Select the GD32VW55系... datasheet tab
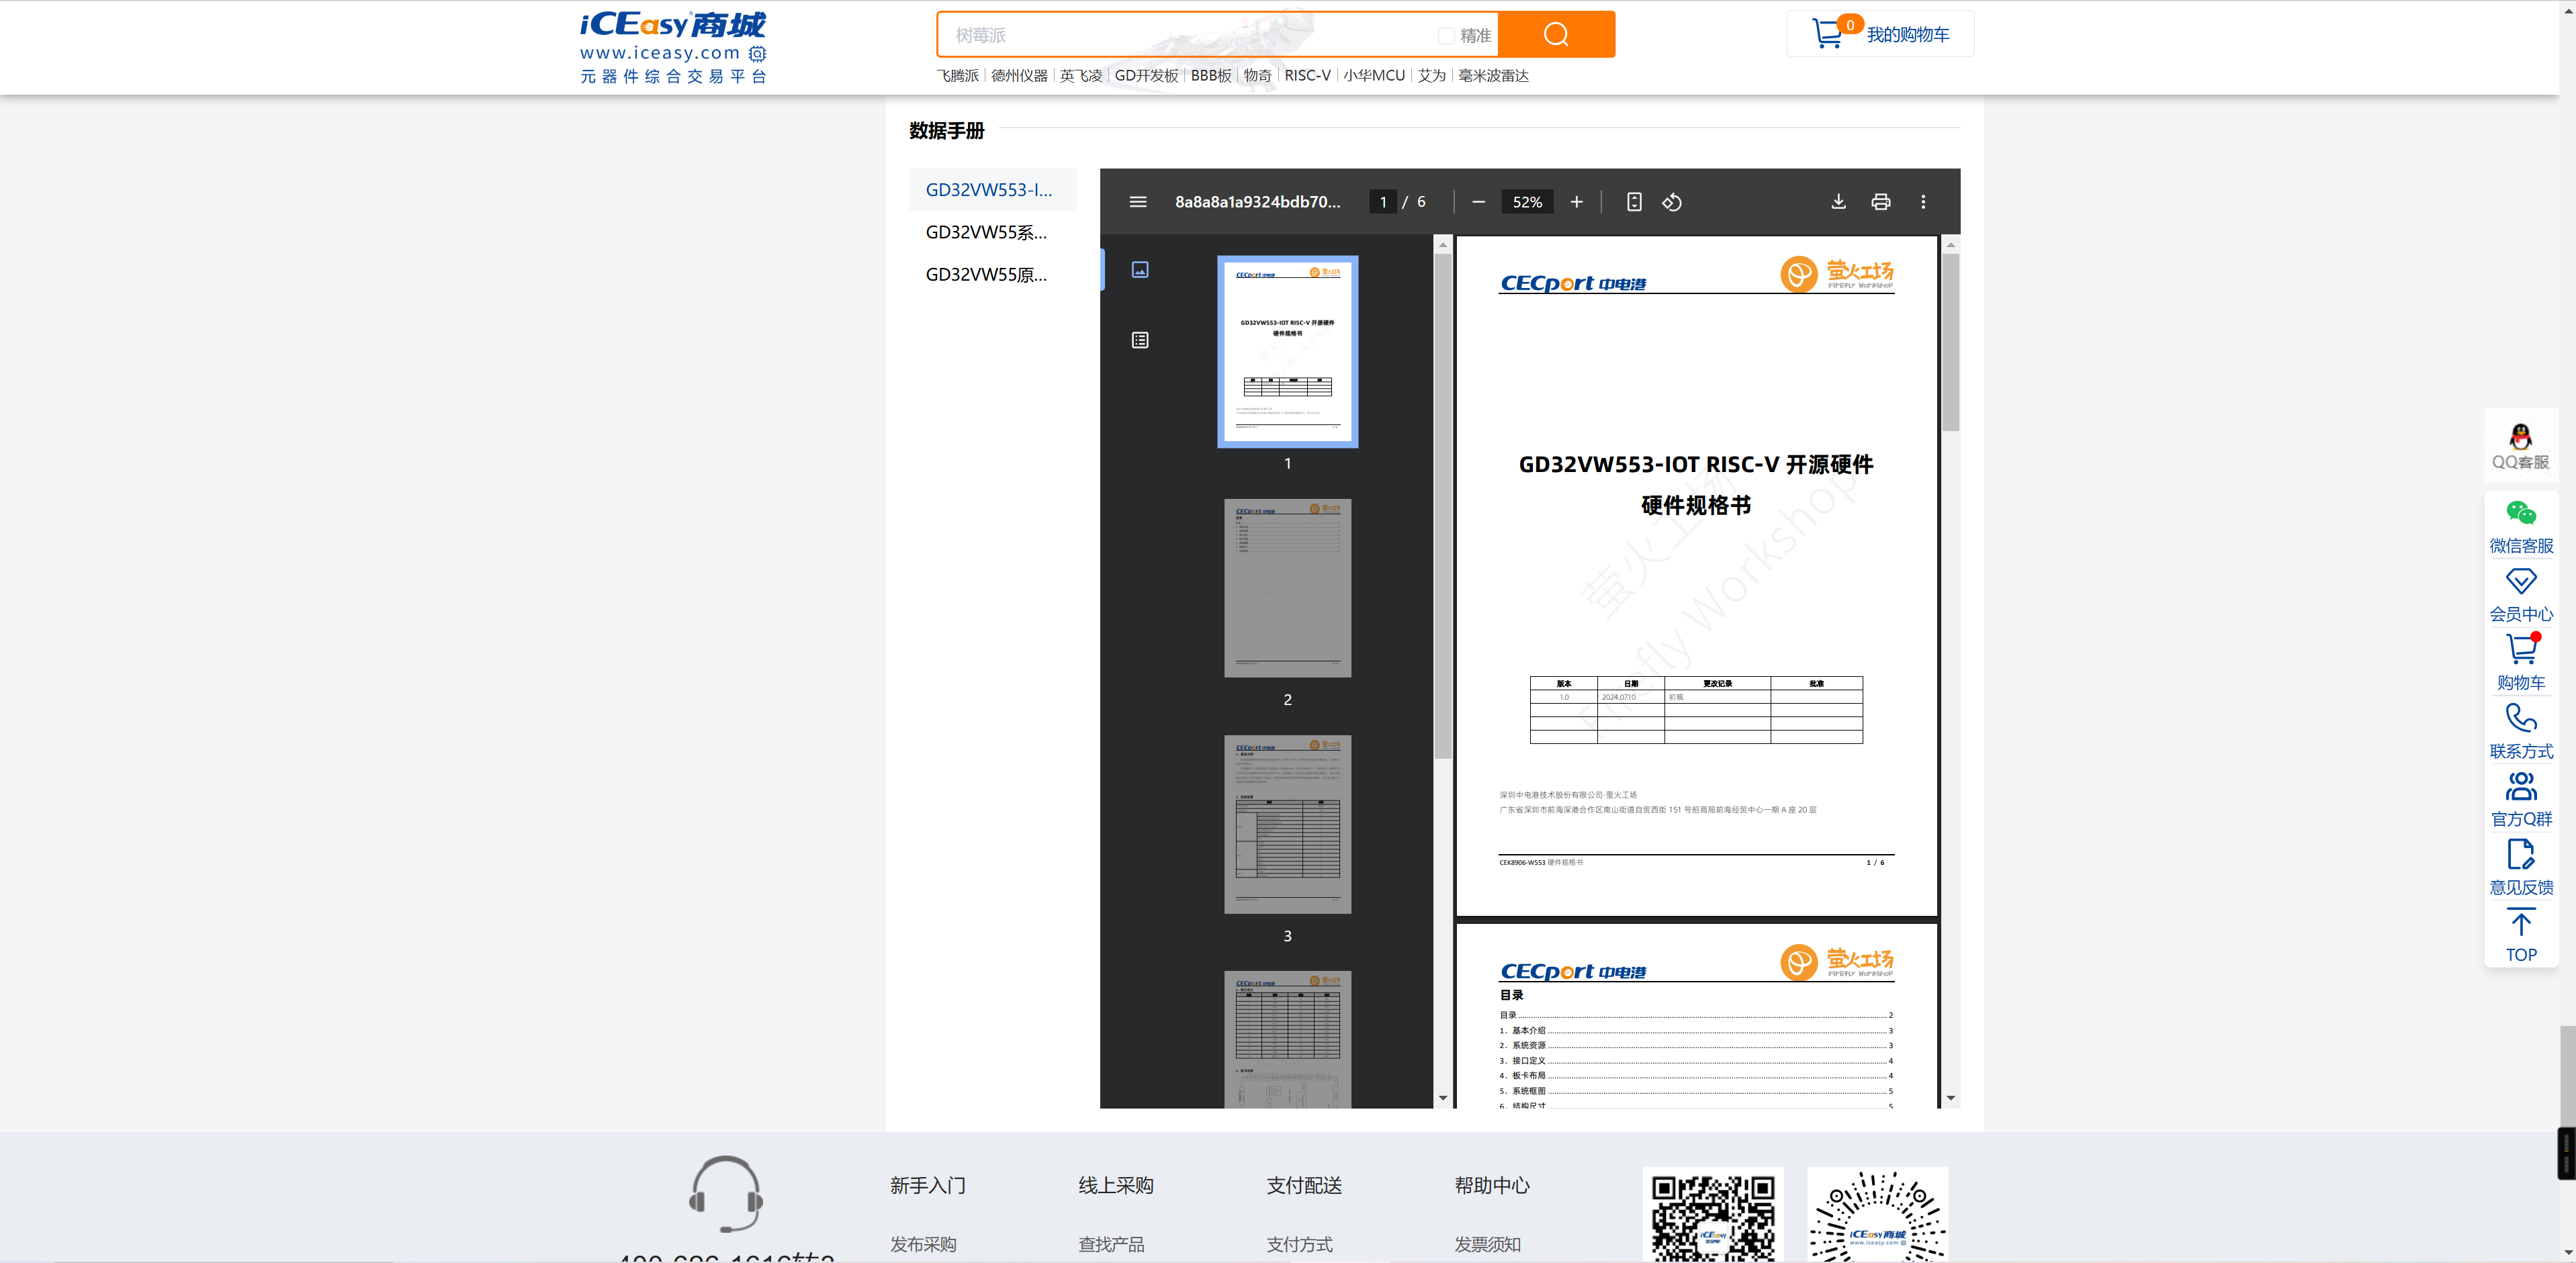 pyautogui.click(x=986, y=232)
